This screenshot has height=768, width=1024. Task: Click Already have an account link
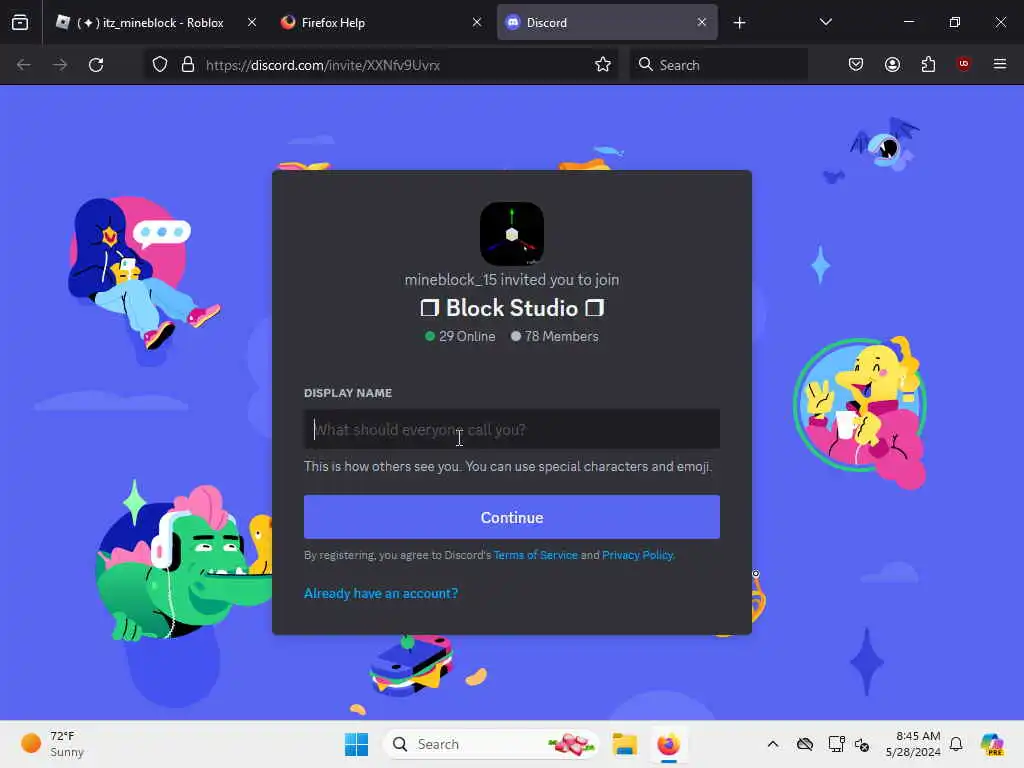[x=381, y=593]
